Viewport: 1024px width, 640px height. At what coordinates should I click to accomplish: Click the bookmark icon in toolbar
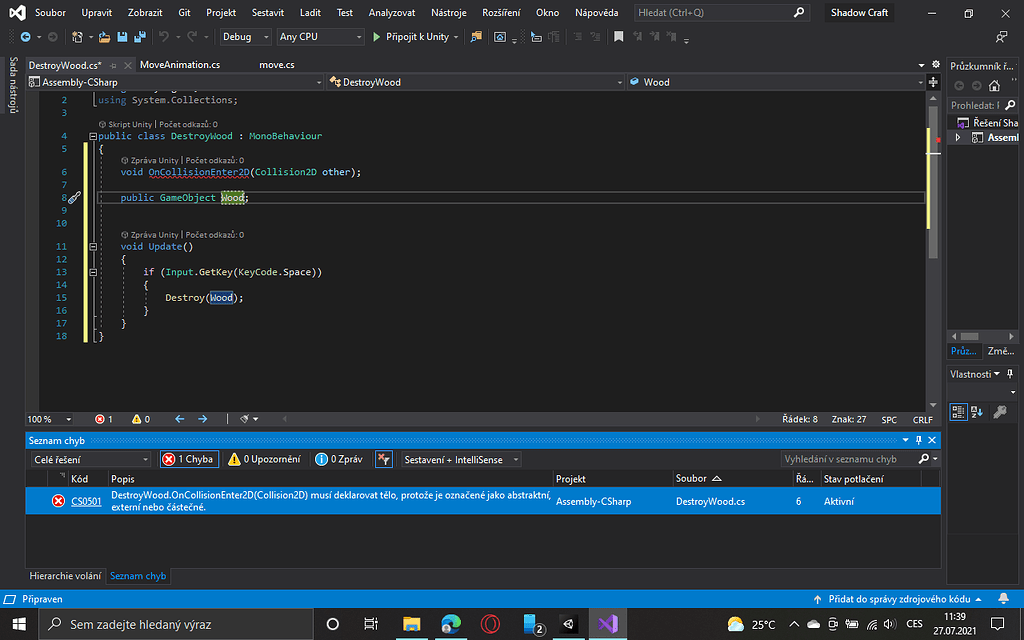[619, 37]
